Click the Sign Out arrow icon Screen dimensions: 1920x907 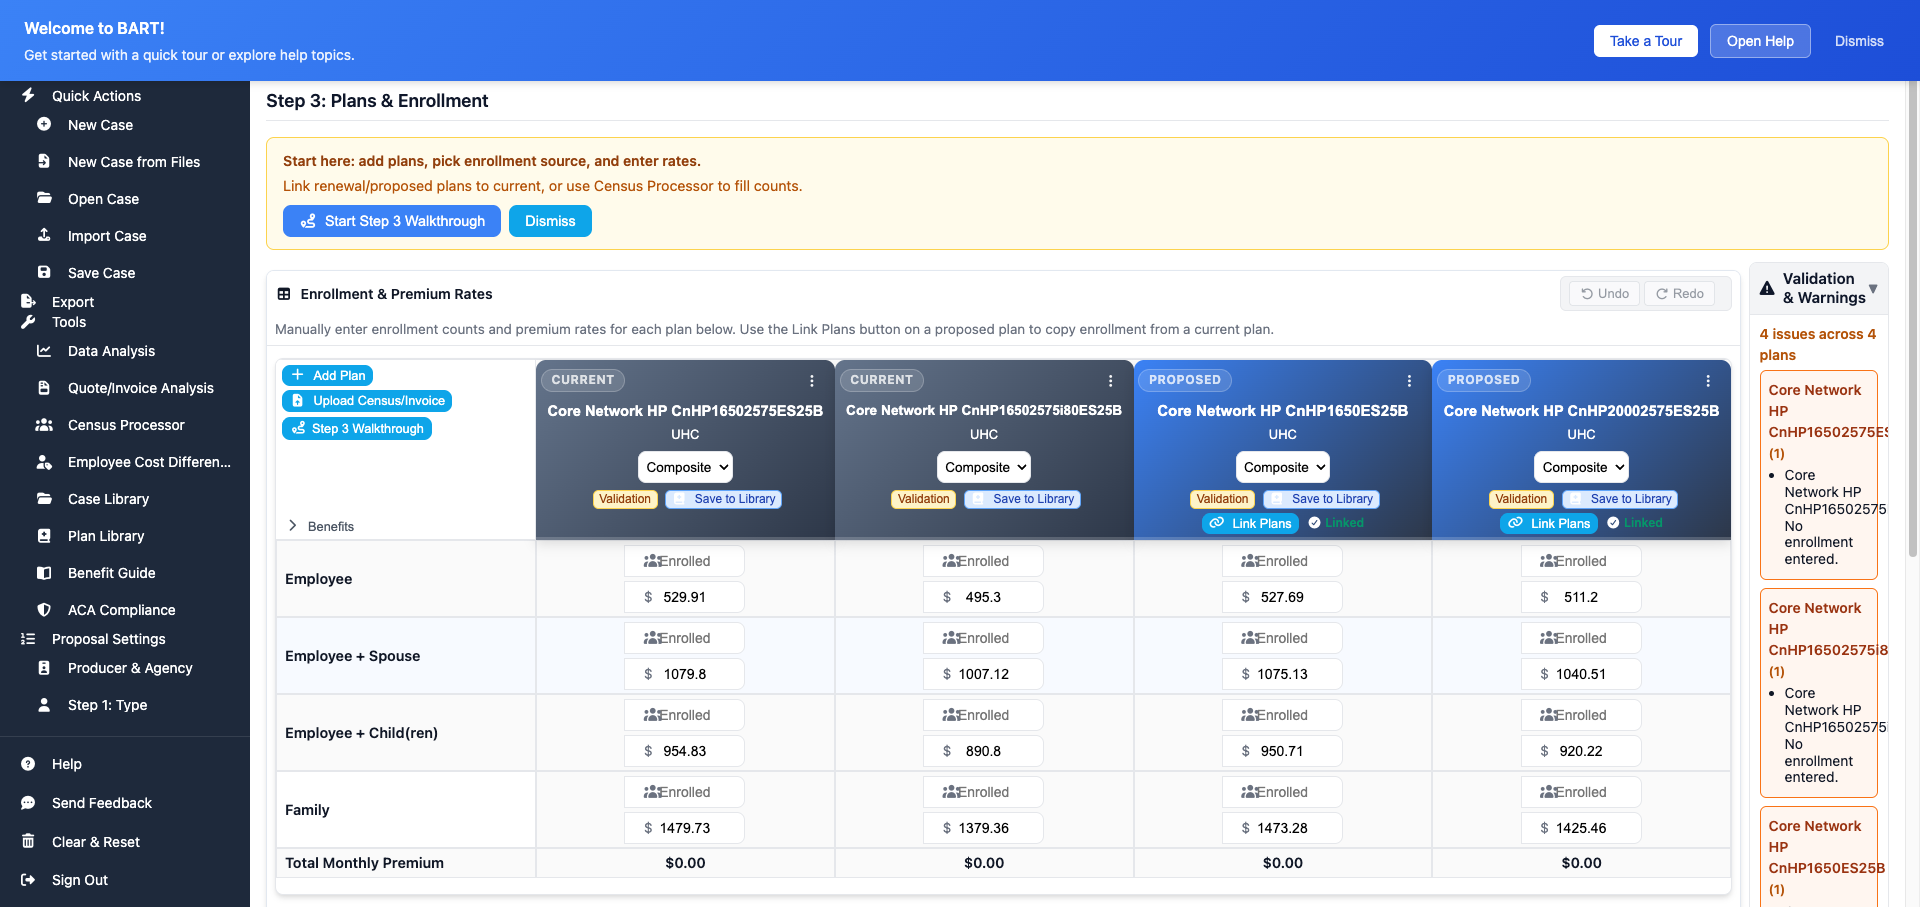point(28,880)
